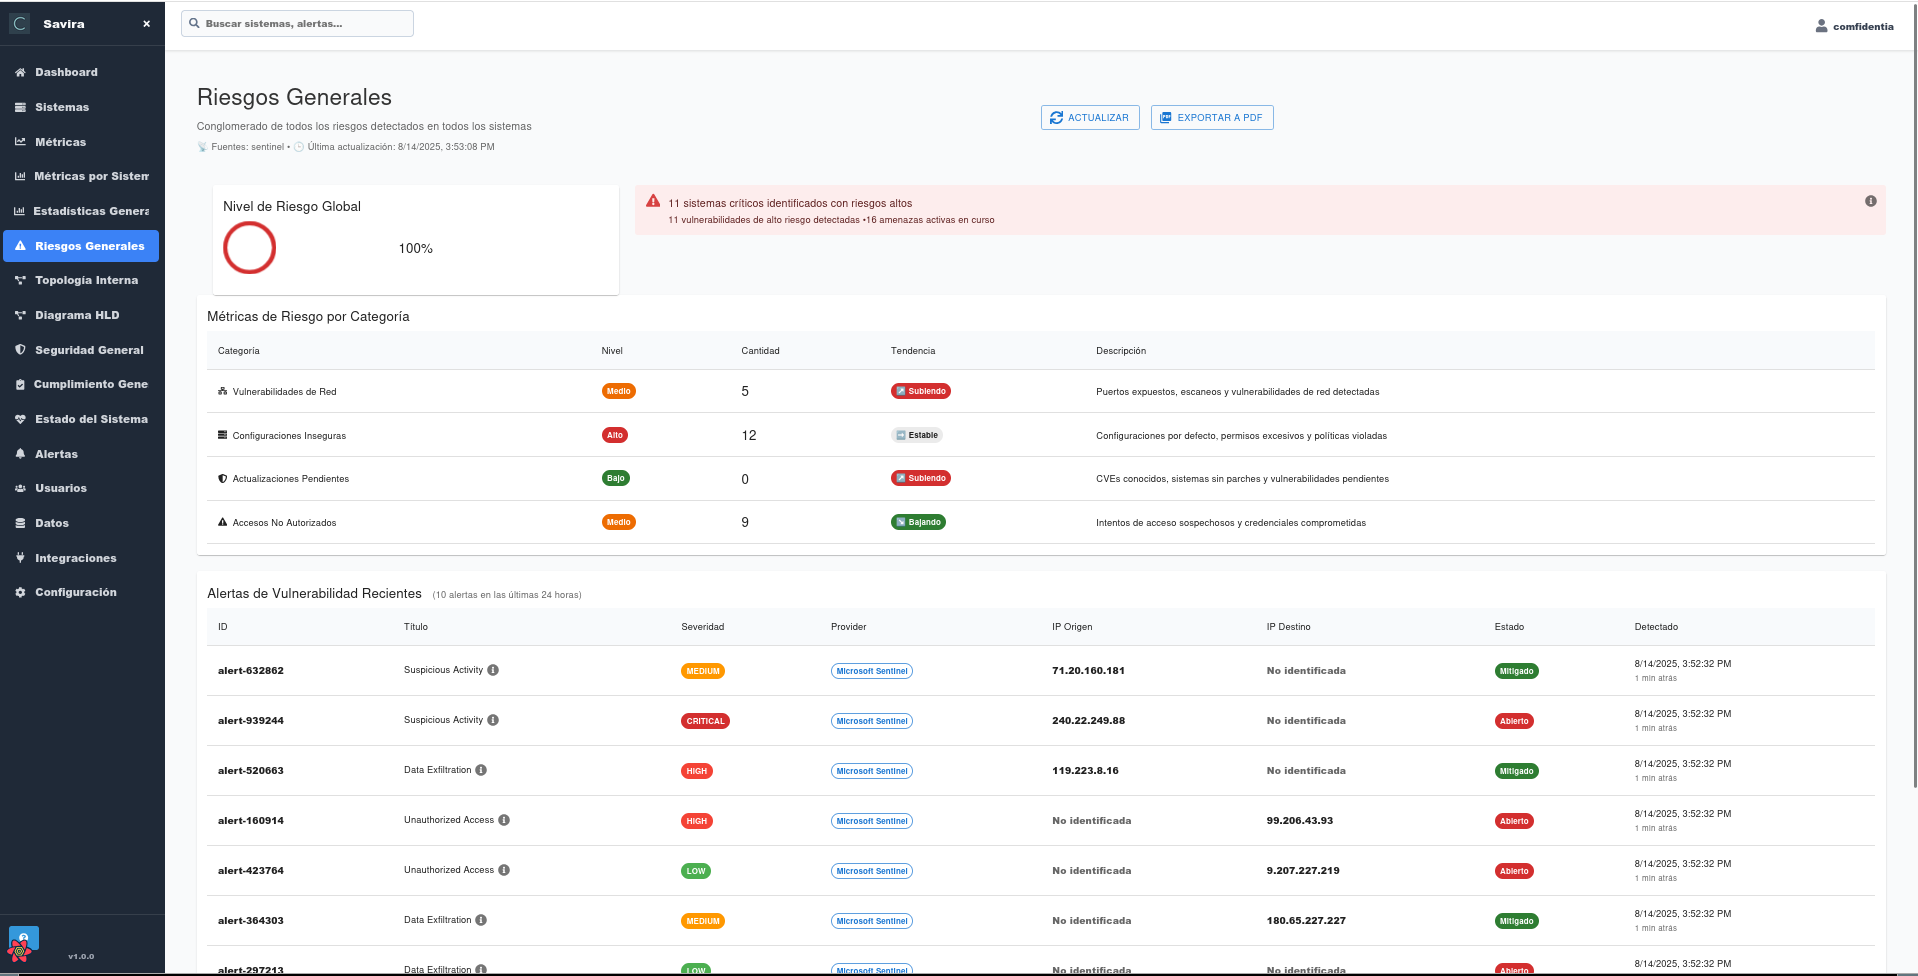This screenshot has height=976, width=1918.
Task: Open the Topología Interna menu item
Action: click(x=86, y=281)
